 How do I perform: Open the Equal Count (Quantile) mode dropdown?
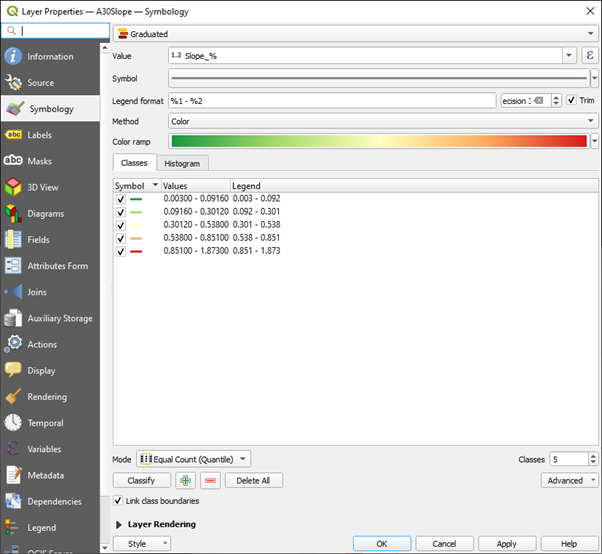tap(193, 459)
